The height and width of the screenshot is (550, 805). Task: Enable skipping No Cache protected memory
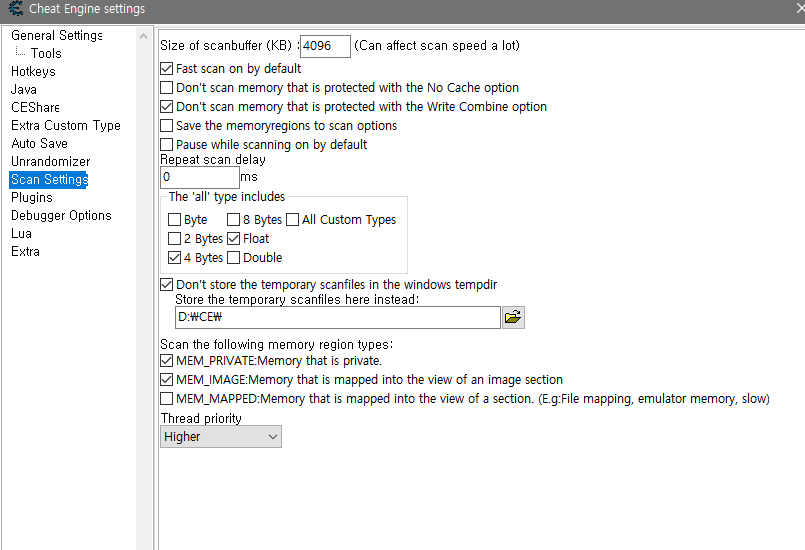click(166, 88)
